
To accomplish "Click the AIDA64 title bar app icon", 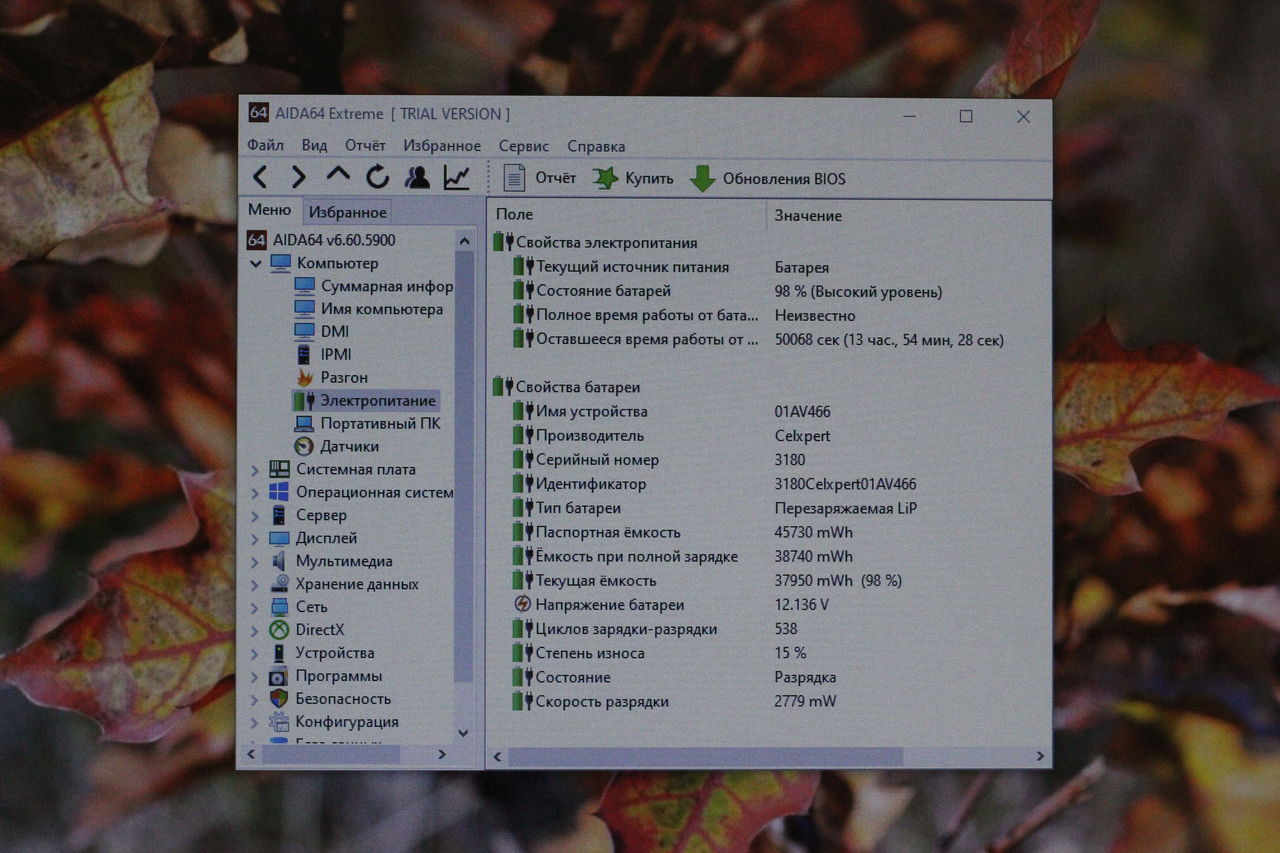I will click(258, 113).
